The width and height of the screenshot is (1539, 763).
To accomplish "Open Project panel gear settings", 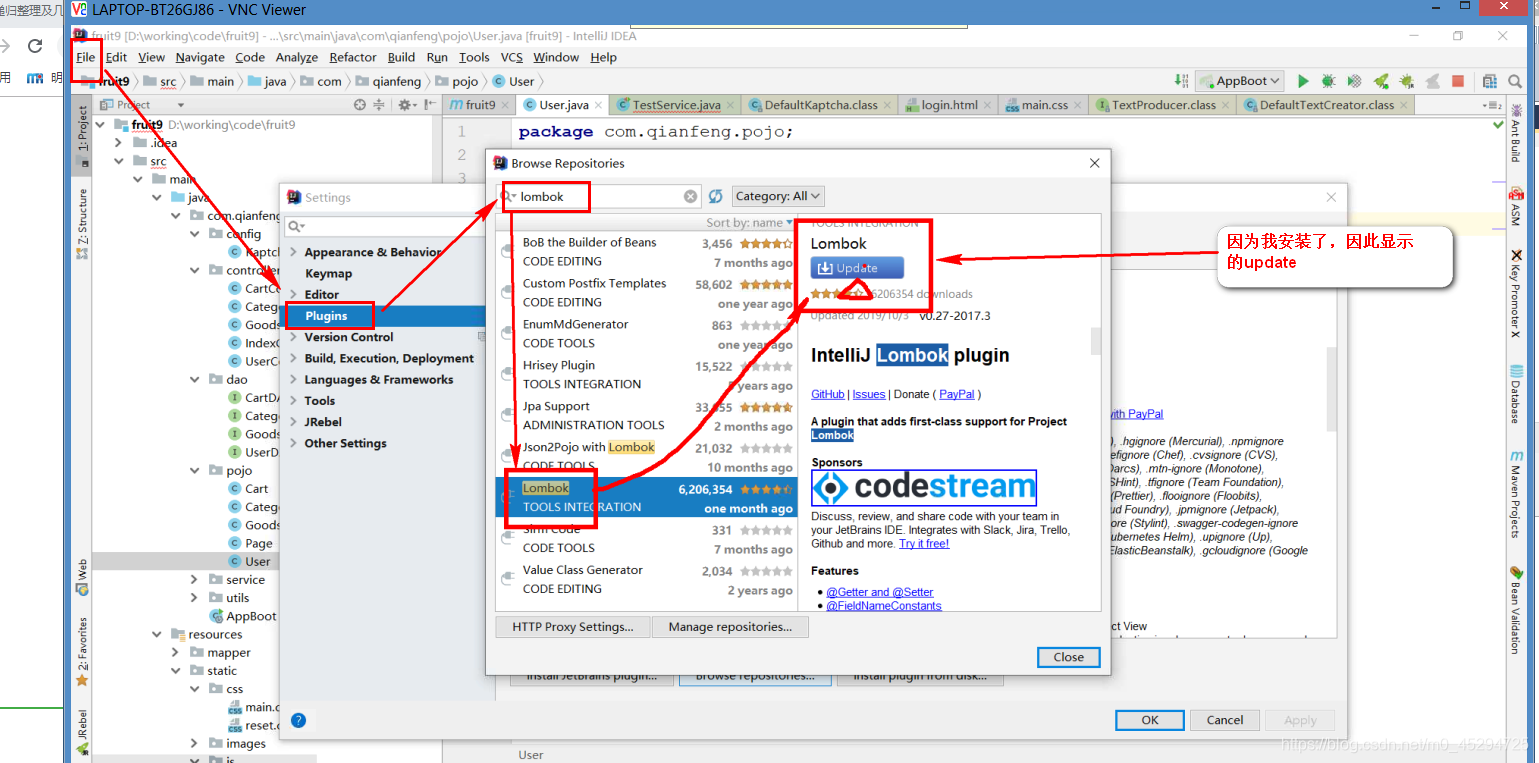I will (x=405, y=104).
